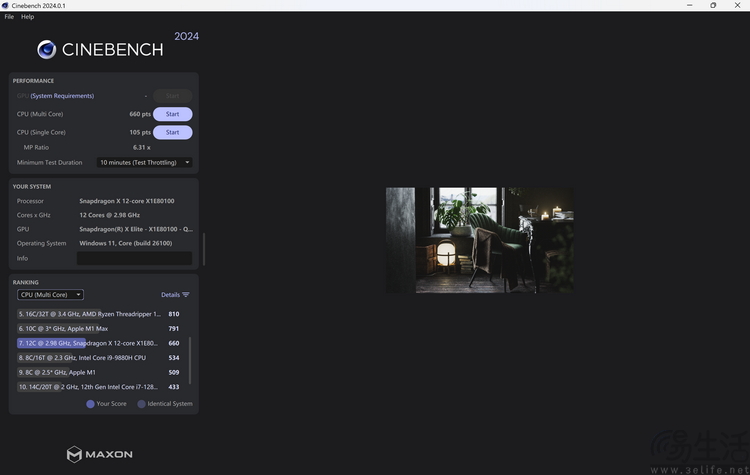Open the File menu

point(9,17)
